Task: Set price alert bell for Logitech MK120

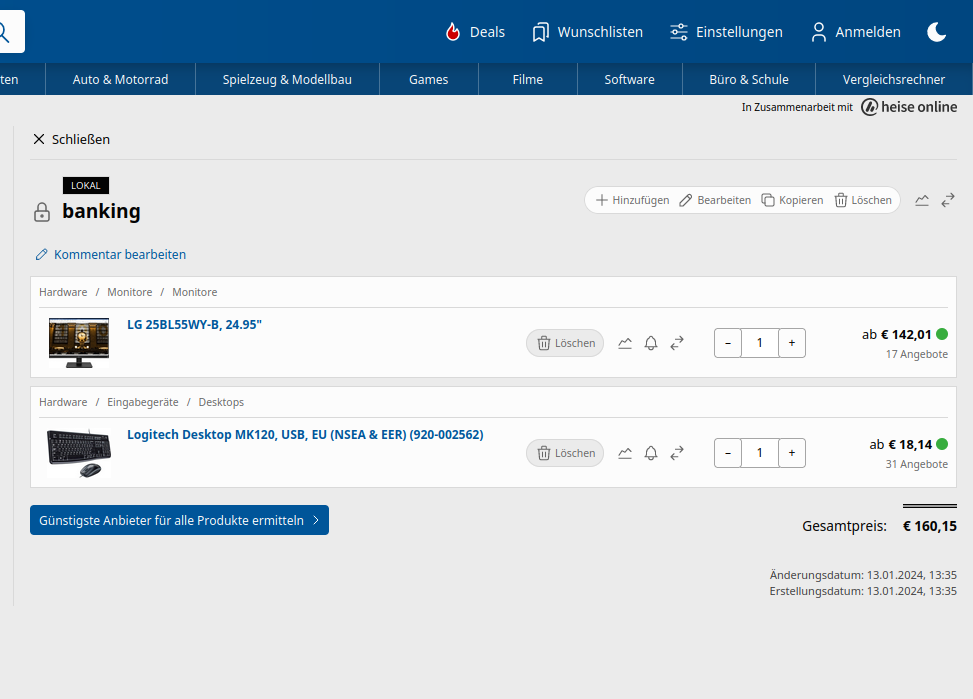Action: pyautogui.click(x=650, y=453)
